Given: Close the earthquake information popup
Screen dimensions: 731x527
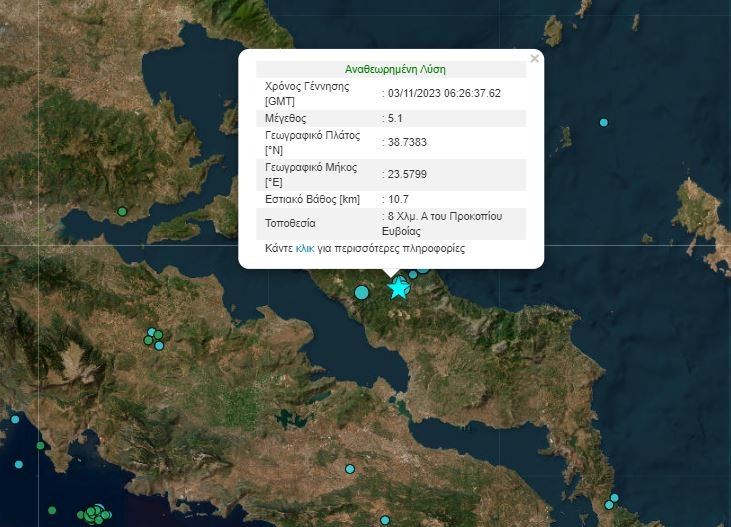Looking at the screenshot, I should [x=534, y=59].
